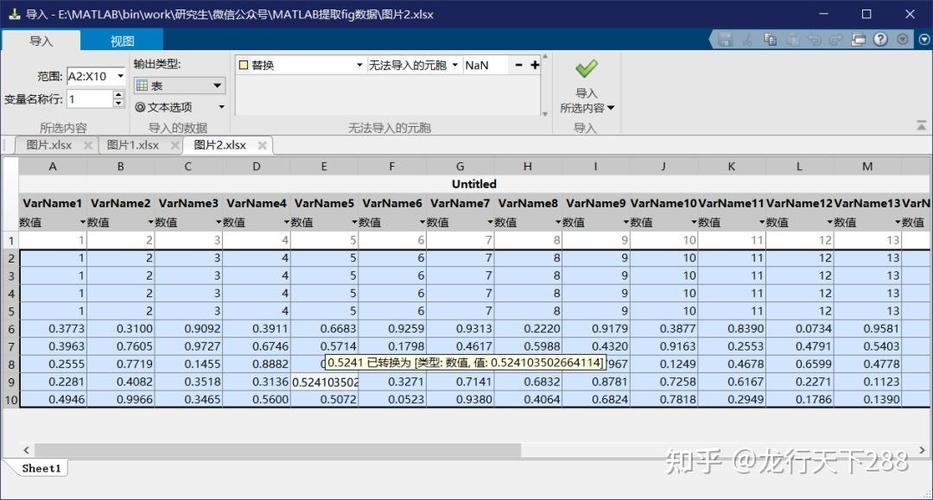933x500 pixels.
Task: Remove the rule with the minus button
Action: [518, 65]
